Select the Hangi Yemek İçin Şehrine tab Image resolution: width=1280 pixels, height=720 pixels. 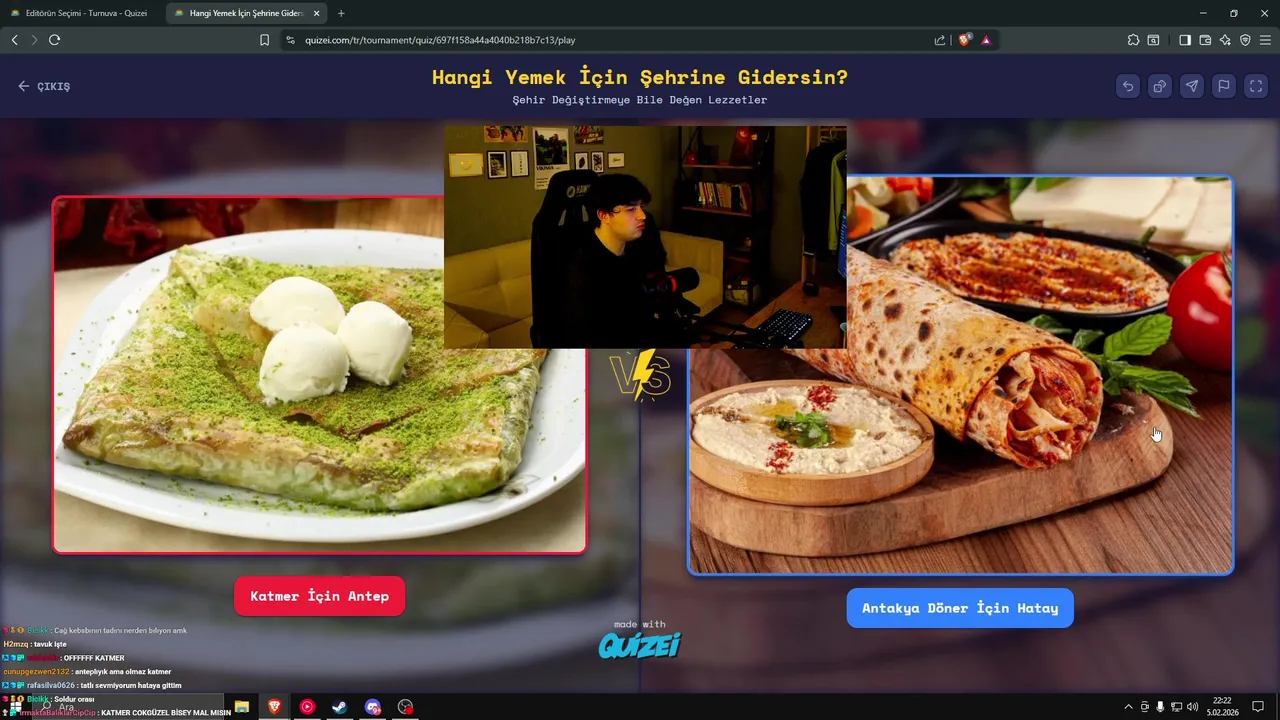coord(245,13)
